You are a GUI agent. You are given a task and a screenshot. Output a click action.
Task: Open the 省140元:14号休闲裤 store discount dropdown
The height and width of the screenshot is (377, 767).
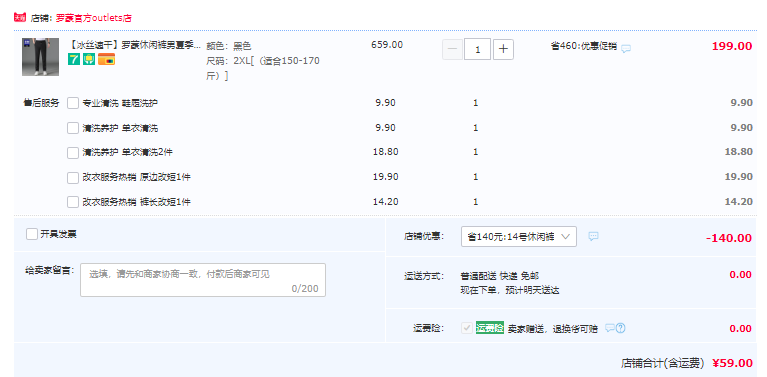pos(519,237)
